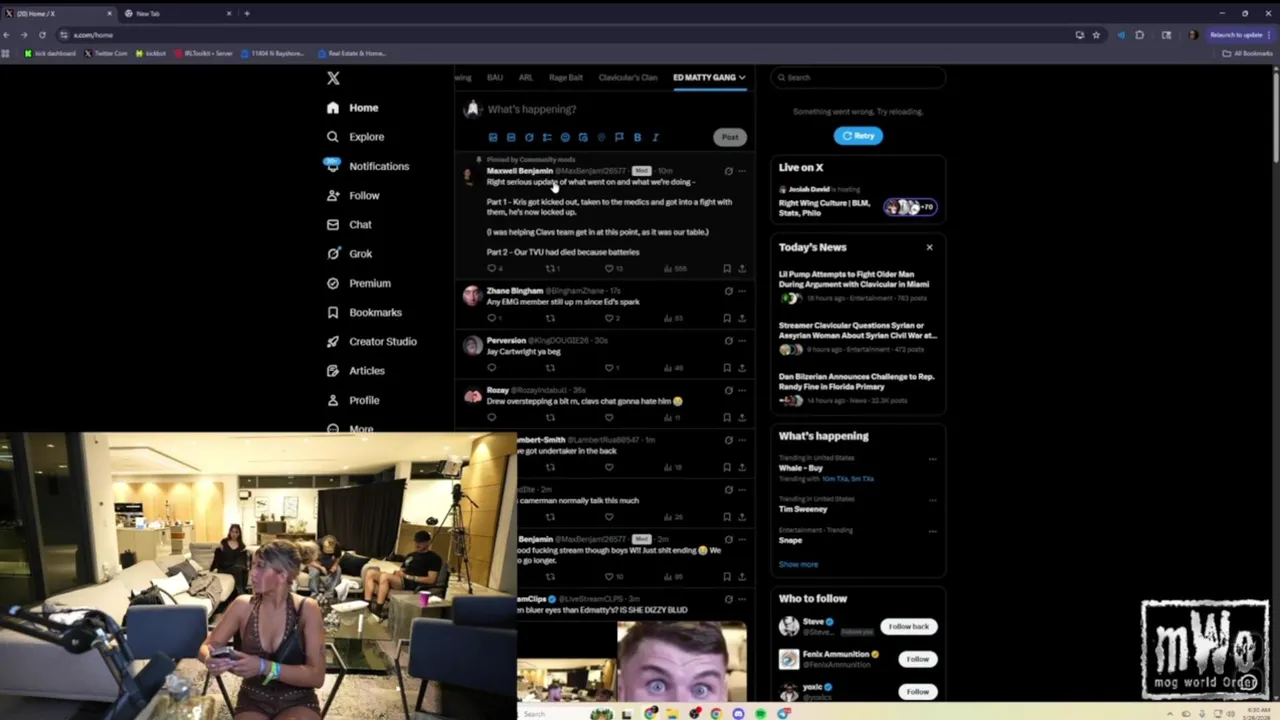Like the Perversion 'Jay Cartwright' post
1280x720 pixels.
point(609,368)
